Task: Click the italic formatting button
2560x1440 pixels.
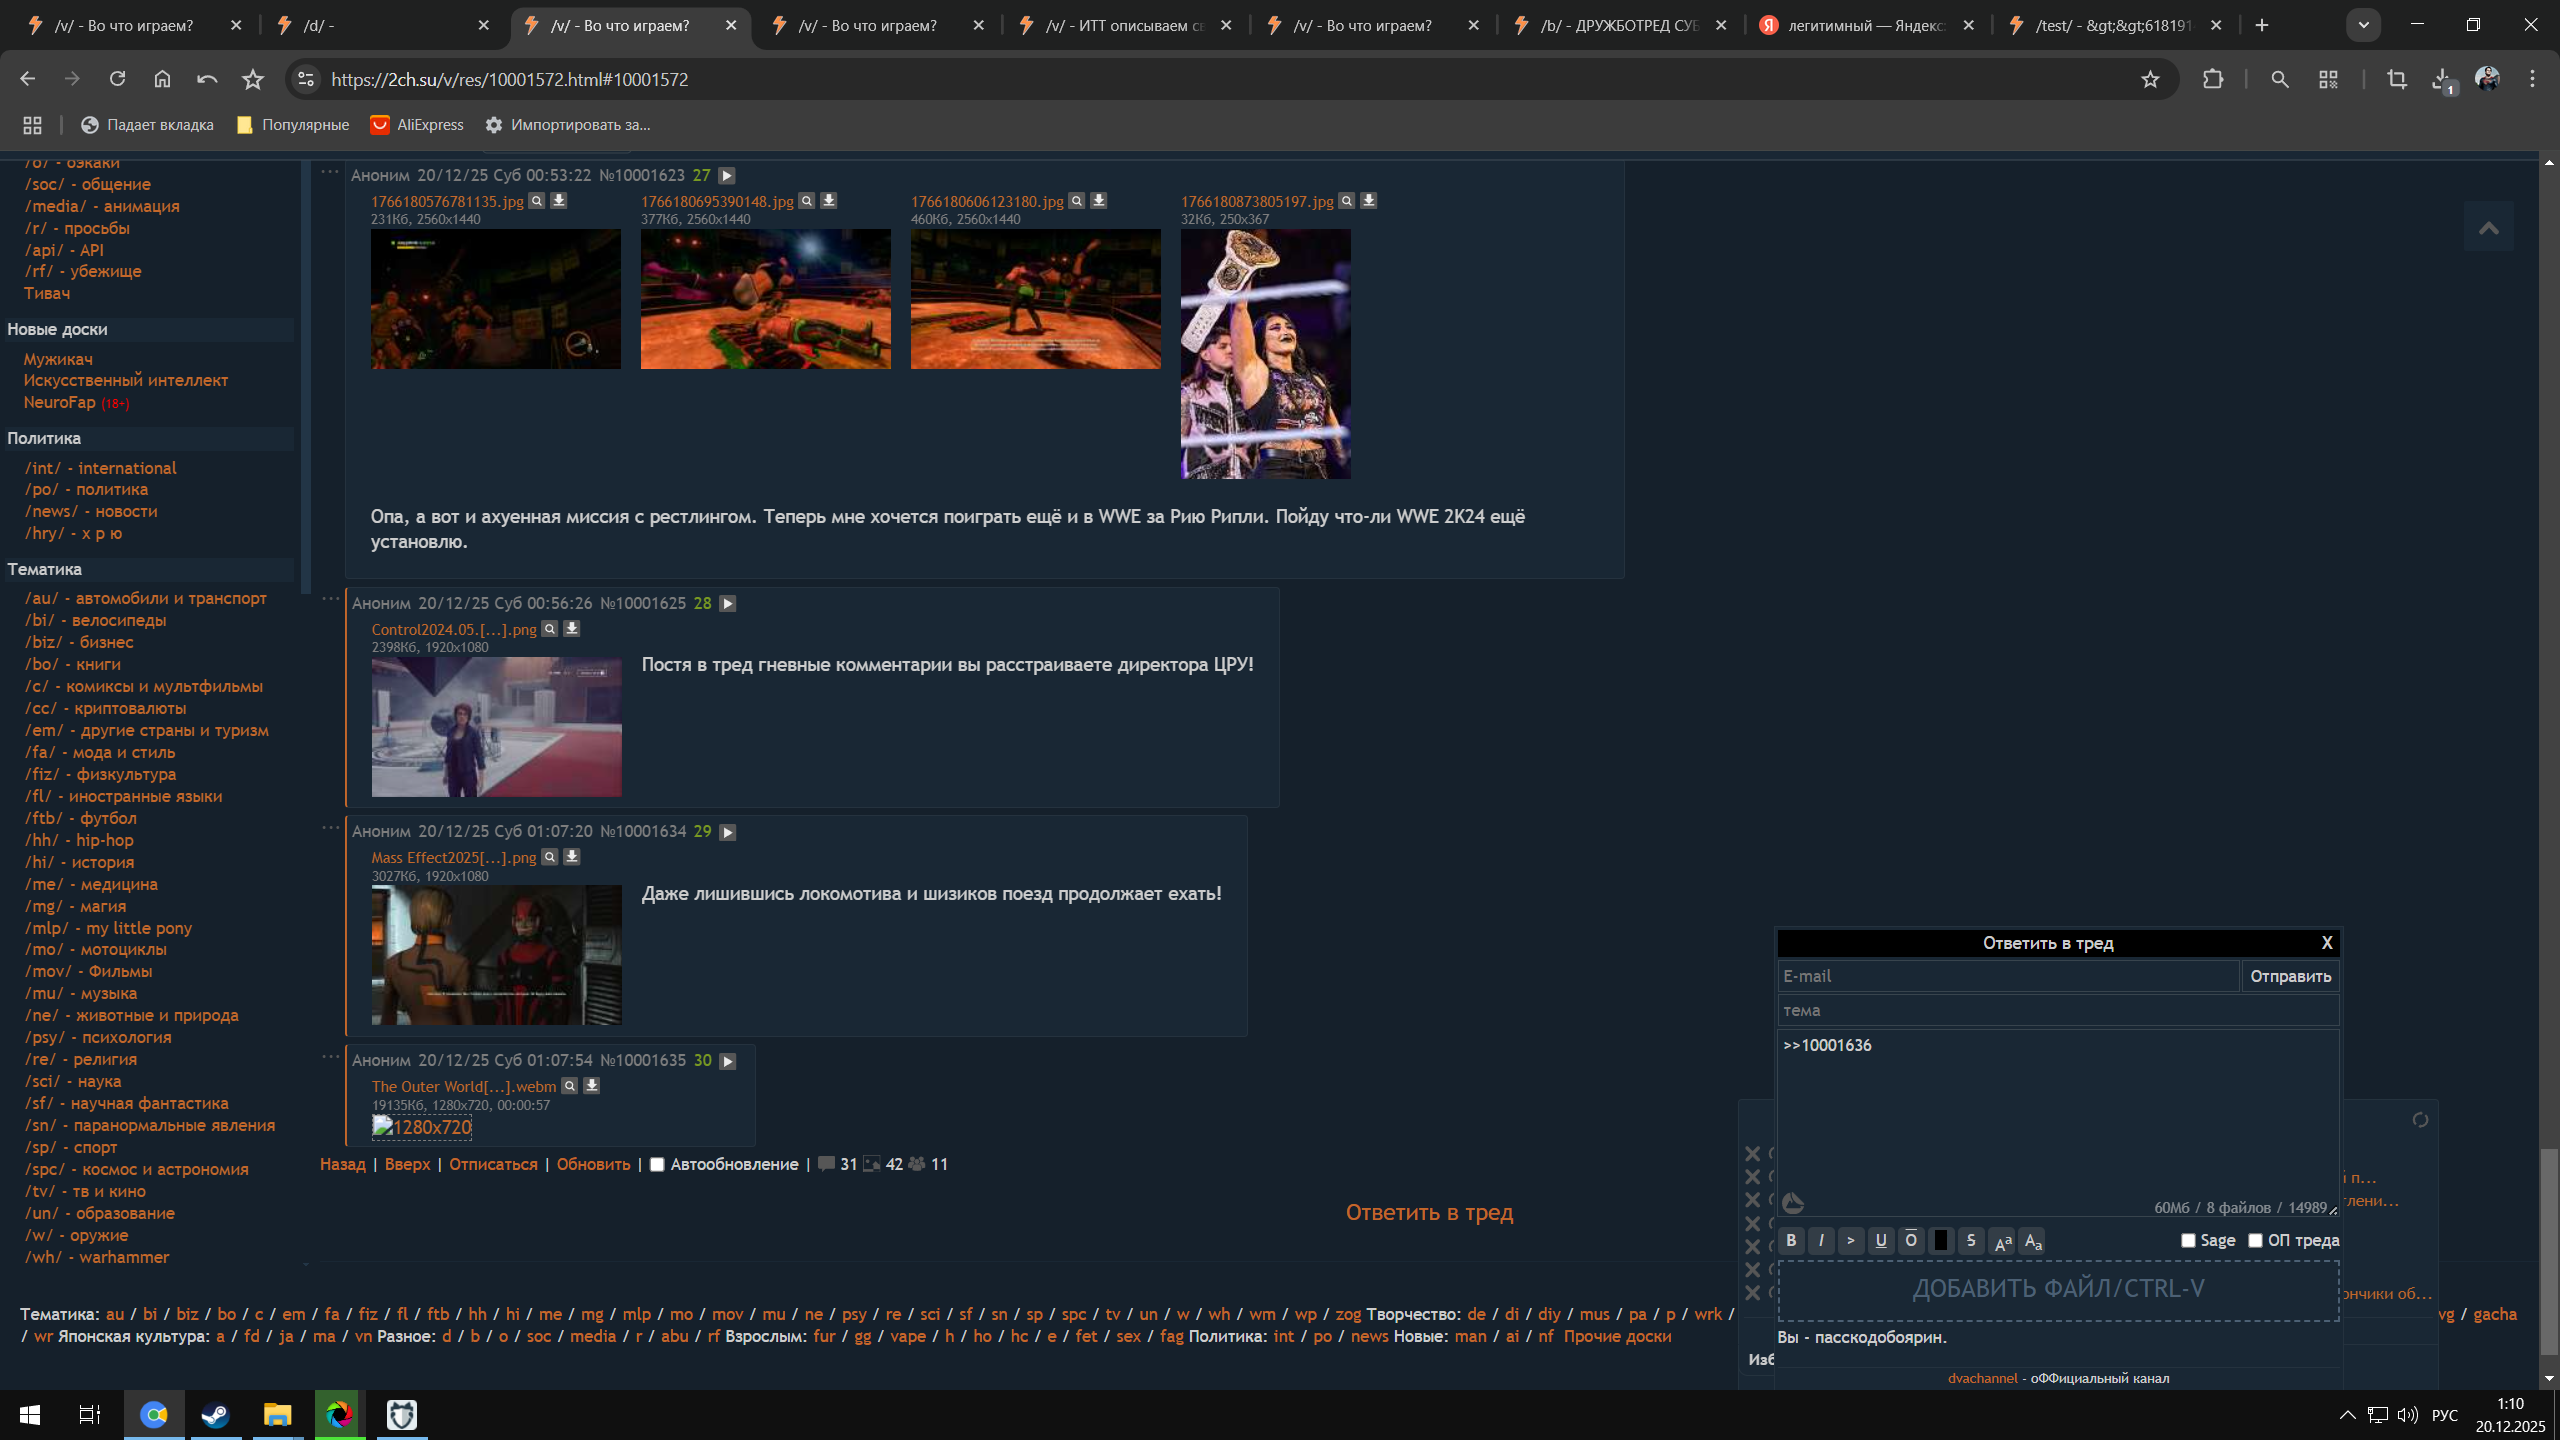Action: (x=1821, y=1241)
